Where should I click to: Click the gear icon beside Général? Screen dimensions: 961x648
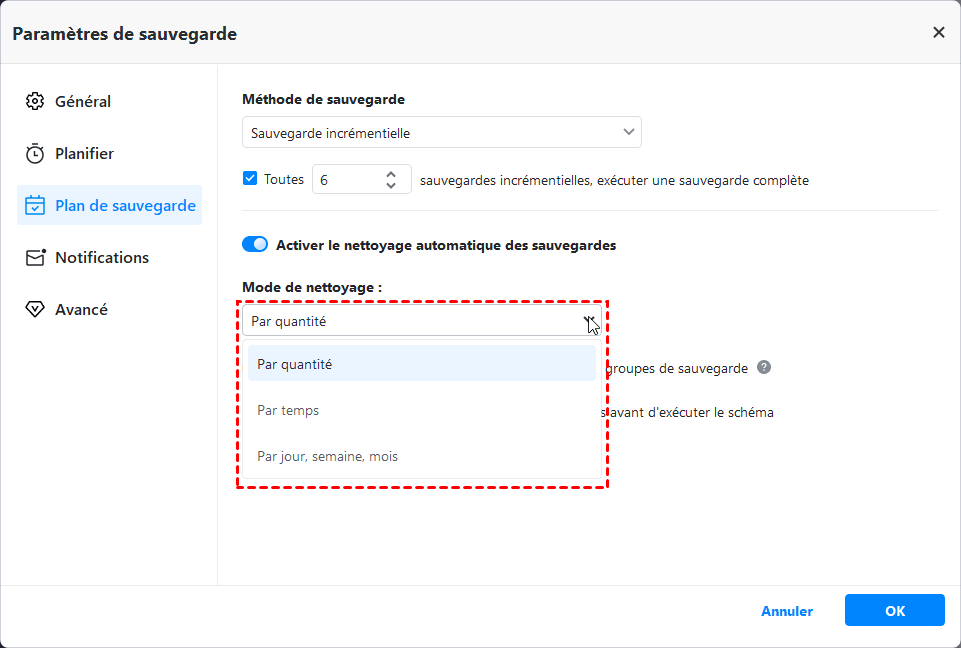click(35, 101)
